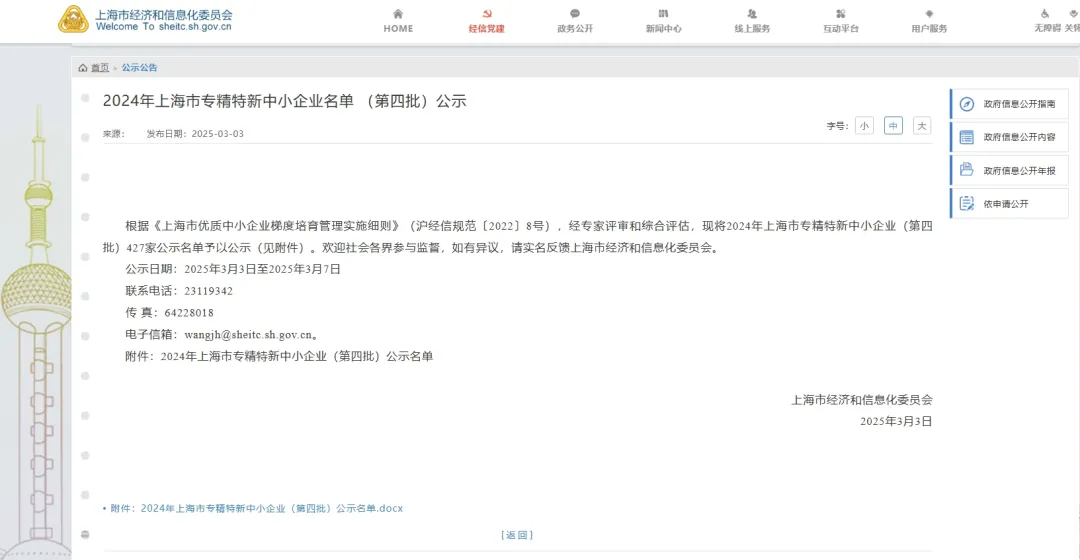The height and width of the screenshot is (560, 1080).
Task: Set font size to 小 (small)
Action: tap(864, 126)
